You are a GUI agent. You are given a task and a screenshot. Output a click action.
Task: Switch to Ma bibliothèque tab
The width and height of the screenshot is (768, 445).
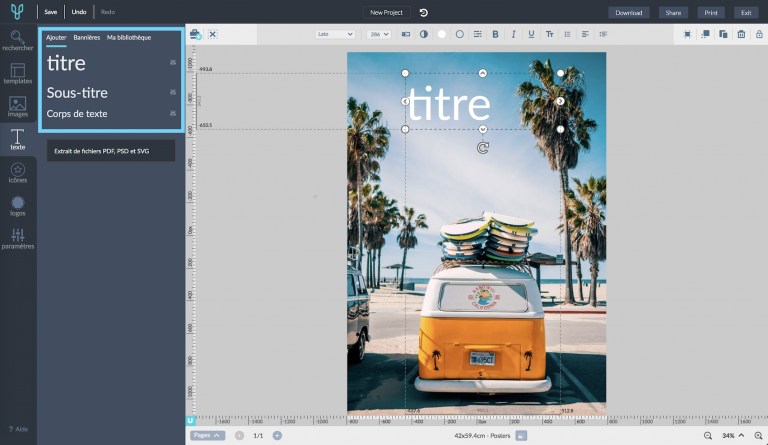[129, 37]
